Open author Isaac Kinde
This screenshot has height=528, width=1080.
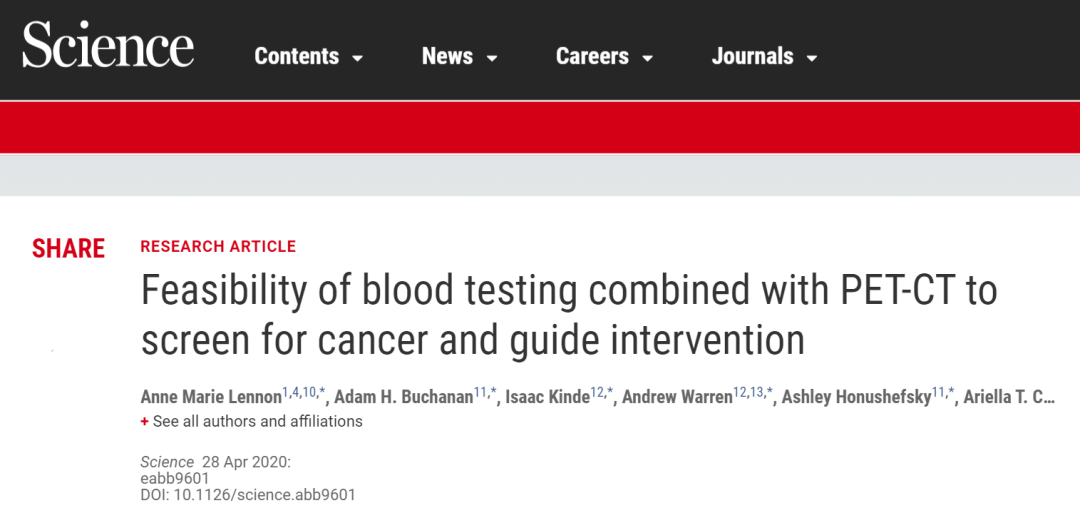point(548,398)
